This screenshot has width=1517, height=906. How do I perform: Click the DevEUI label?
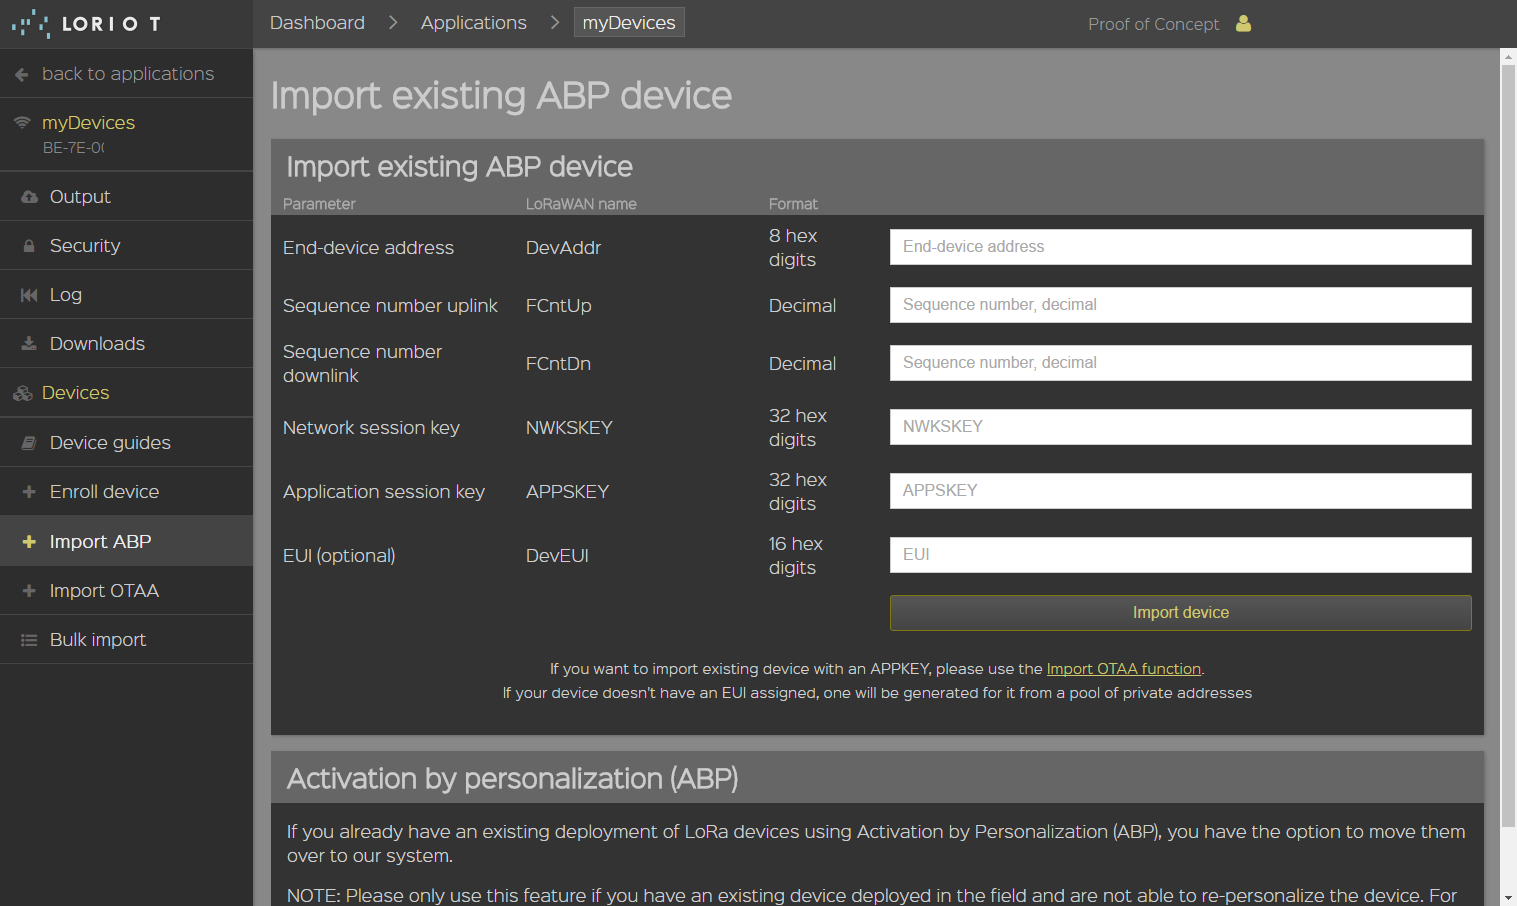point(557,556)
